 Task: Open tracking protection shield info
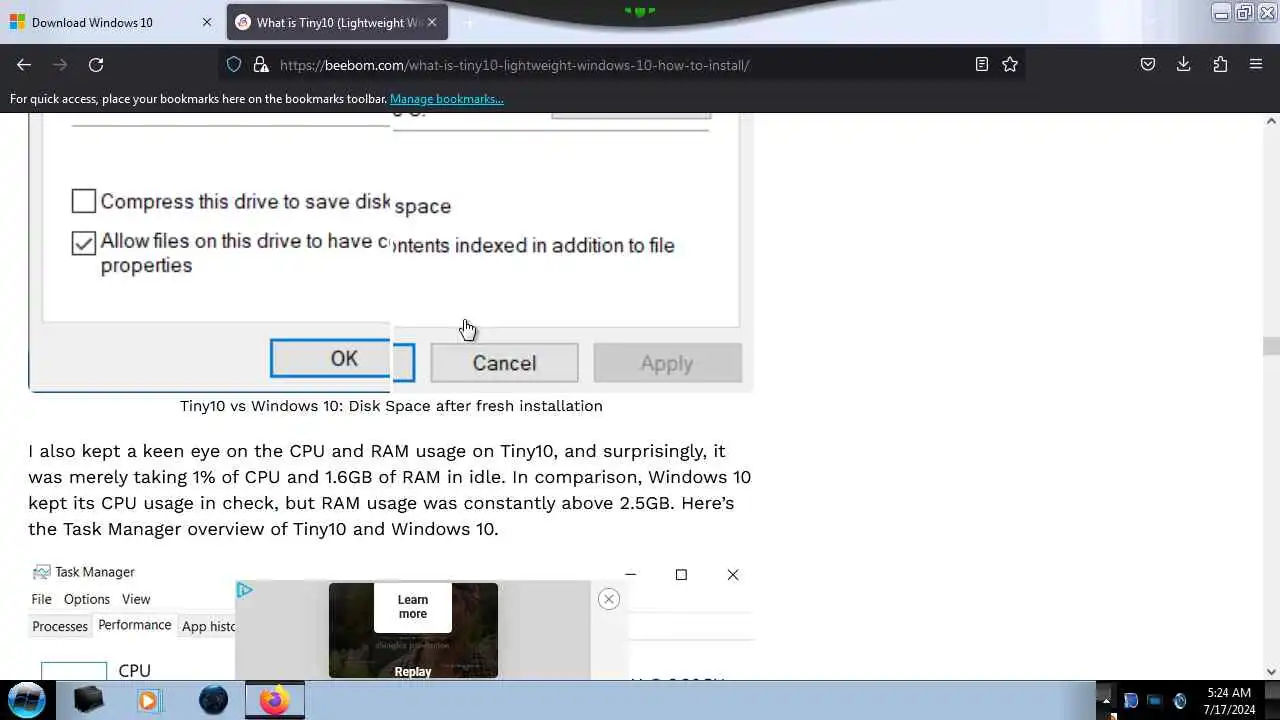(x=234, y=64)
